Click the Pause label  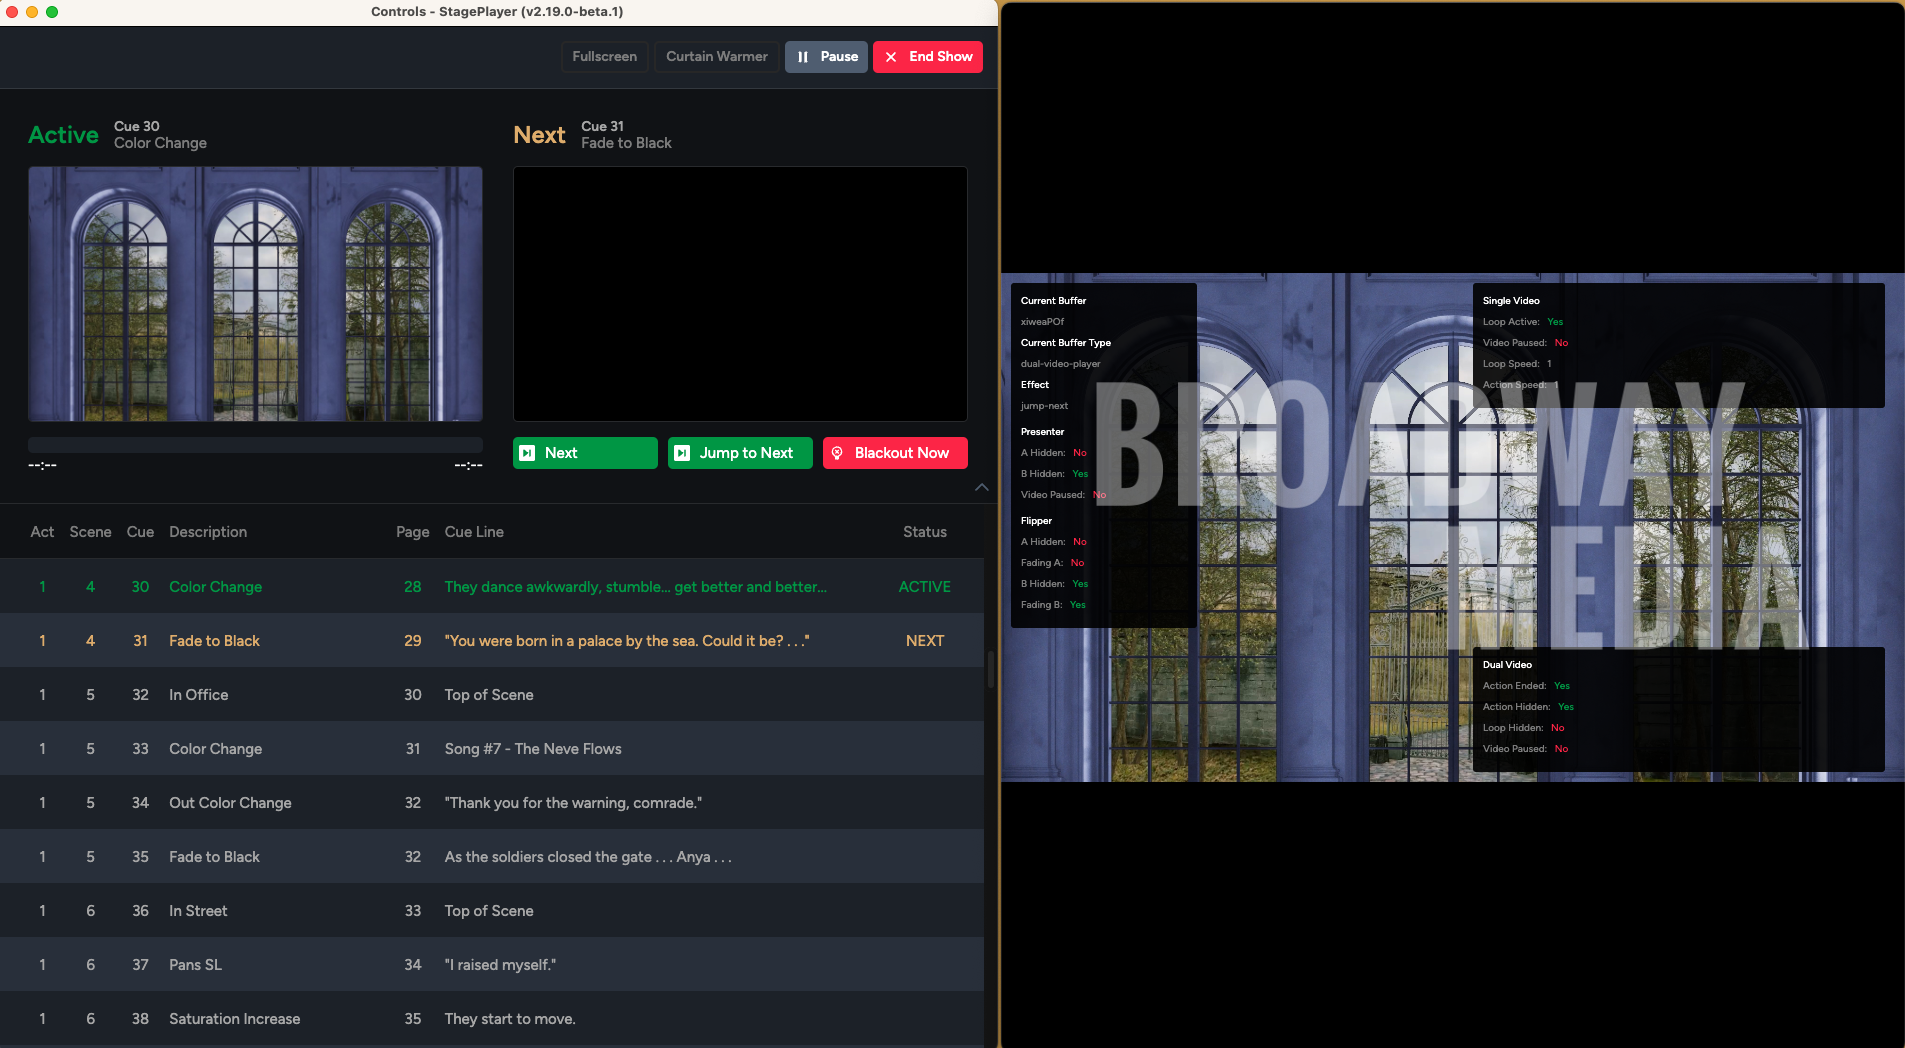click(x=839, y=57)
